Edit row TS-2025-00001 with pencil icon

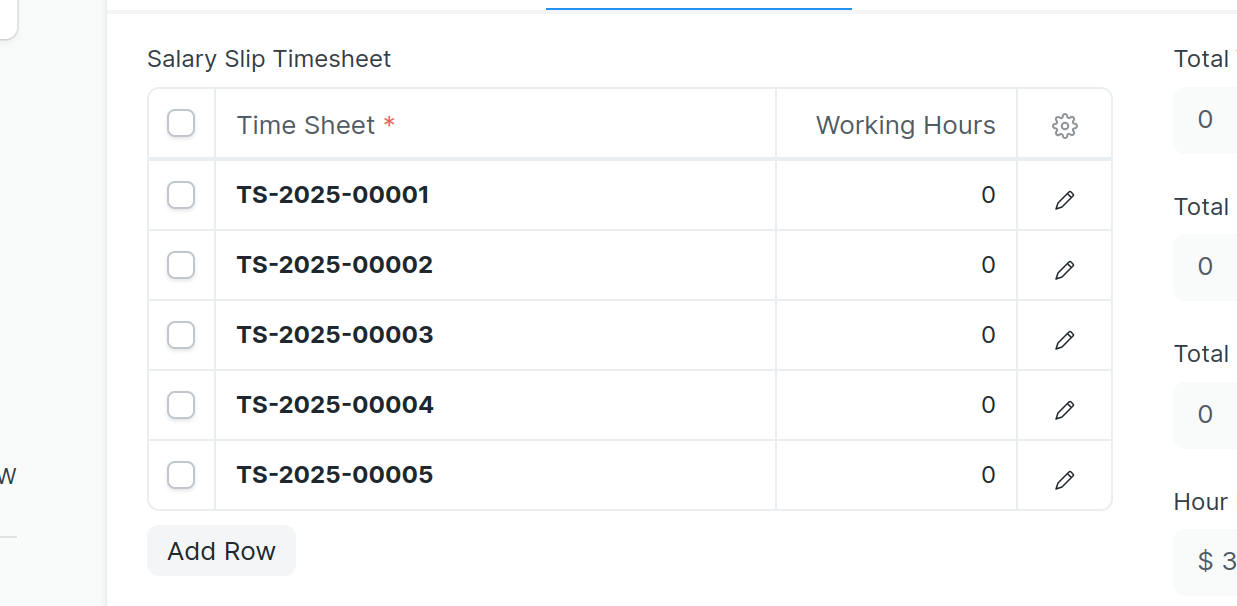pyautogui.click(x=1065, y=200)
